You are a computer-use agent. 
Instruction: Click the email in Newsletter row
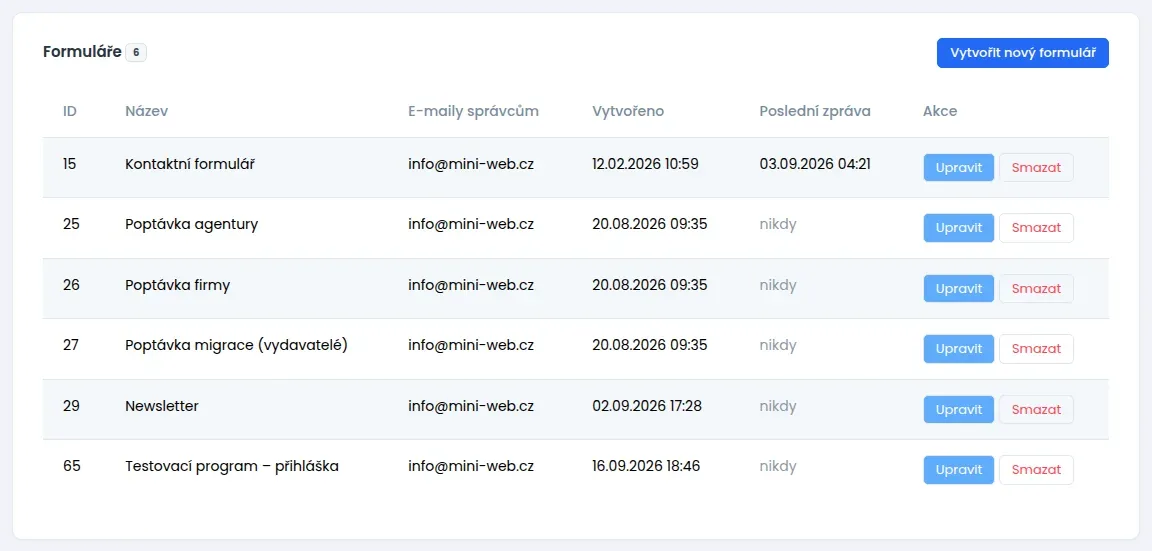[471, 406]
